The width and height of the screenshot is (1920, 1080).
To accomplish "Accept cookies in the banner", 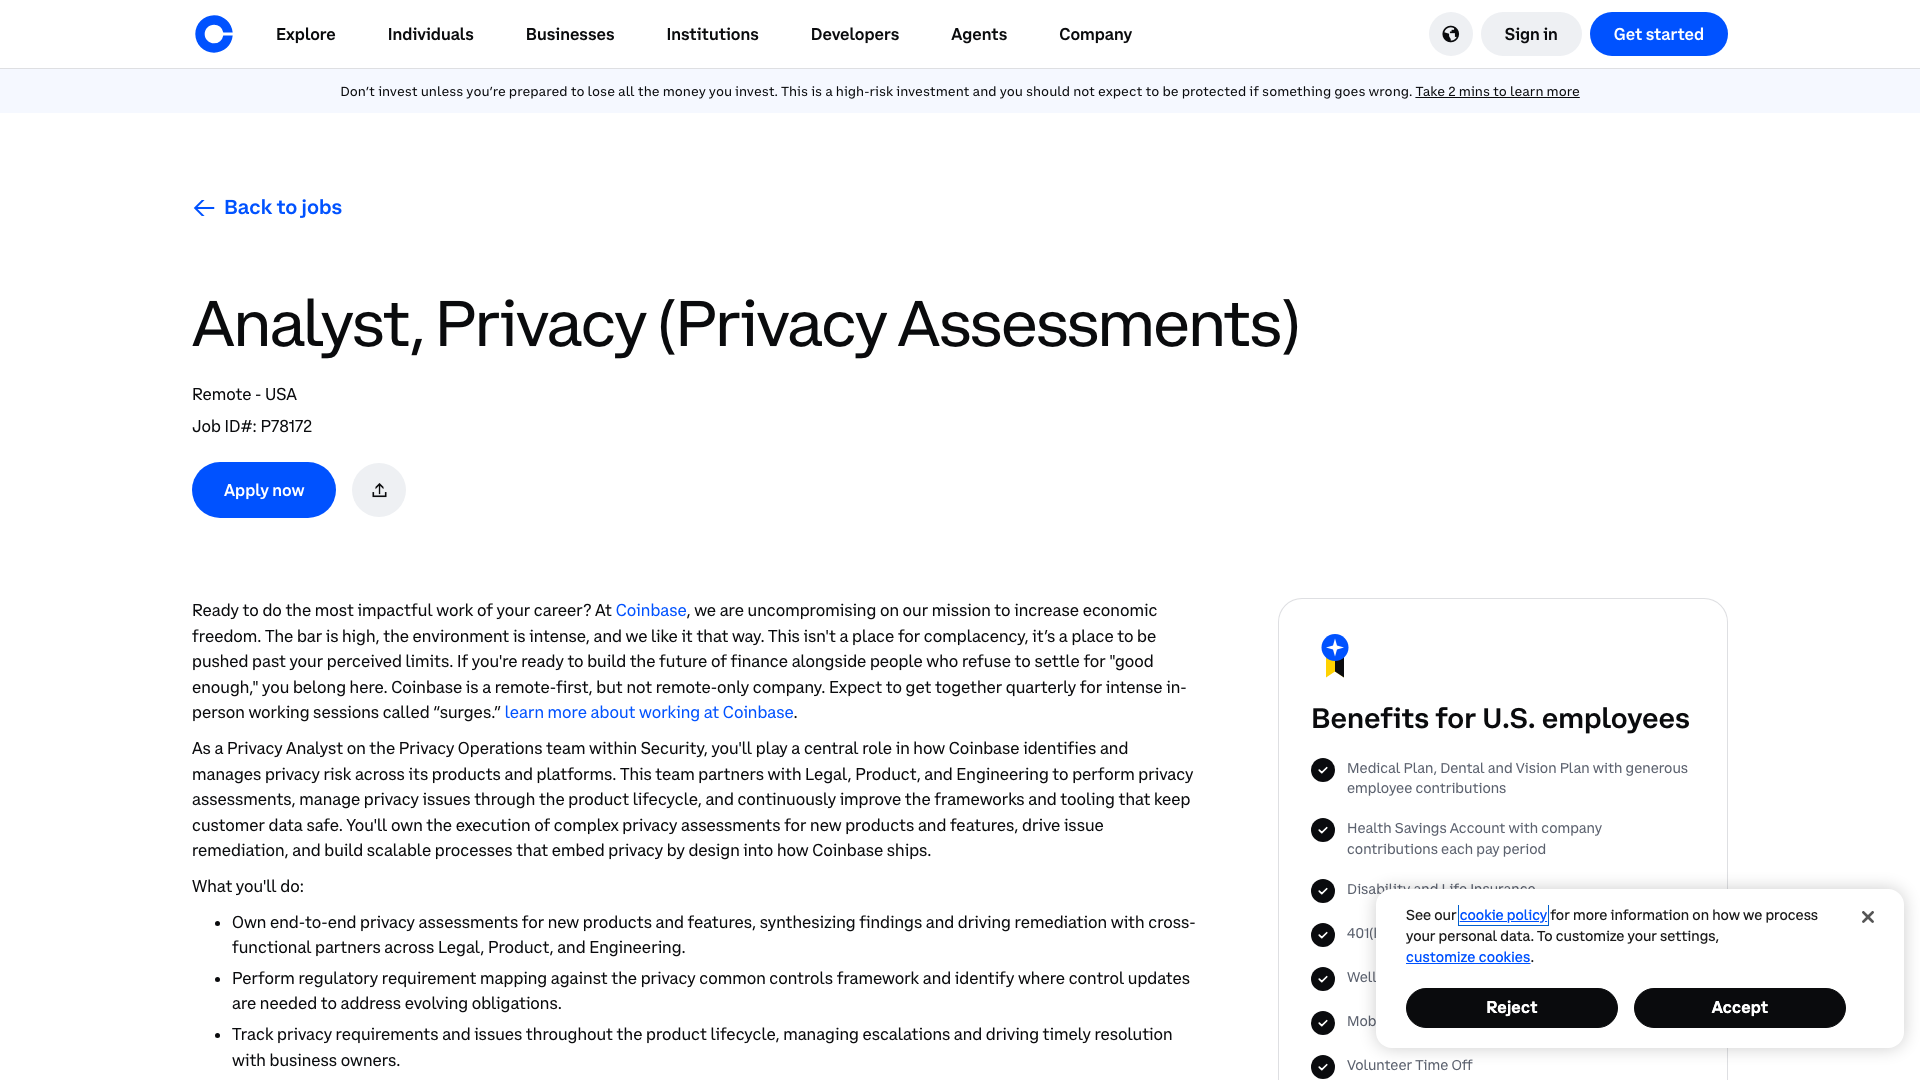I will (x=1740, y=1008).
